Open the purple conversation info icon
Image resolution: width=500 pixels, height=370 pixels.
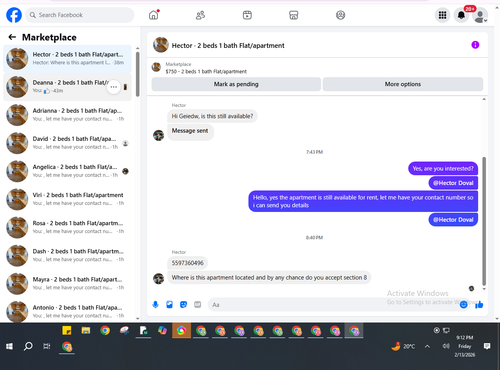475,45
